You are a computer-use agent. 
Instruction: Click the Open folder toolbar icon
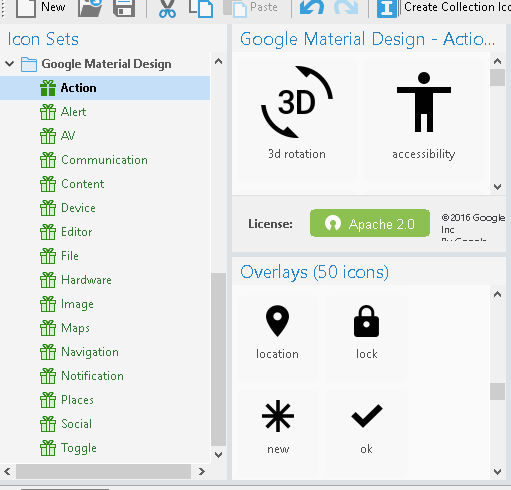click(x=90, y=8)
